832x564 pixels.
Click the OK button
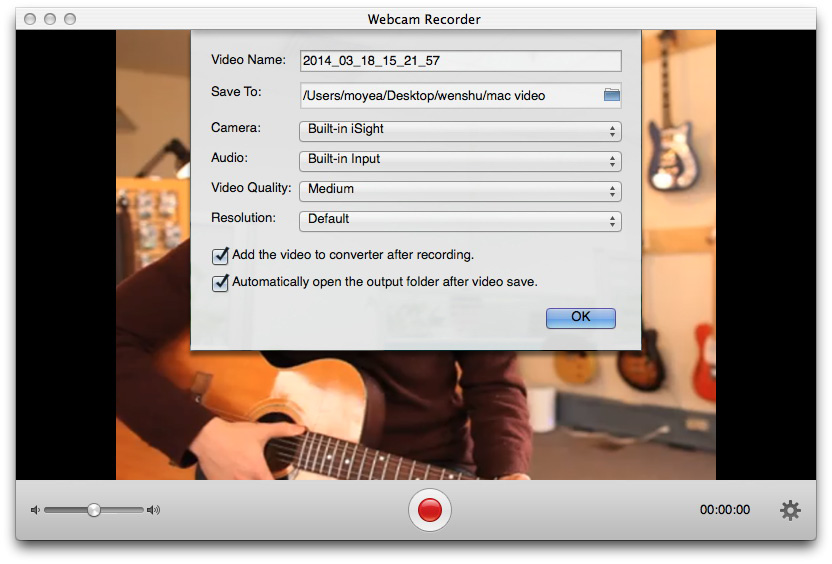pyautogui.click(x=580, y=318)
